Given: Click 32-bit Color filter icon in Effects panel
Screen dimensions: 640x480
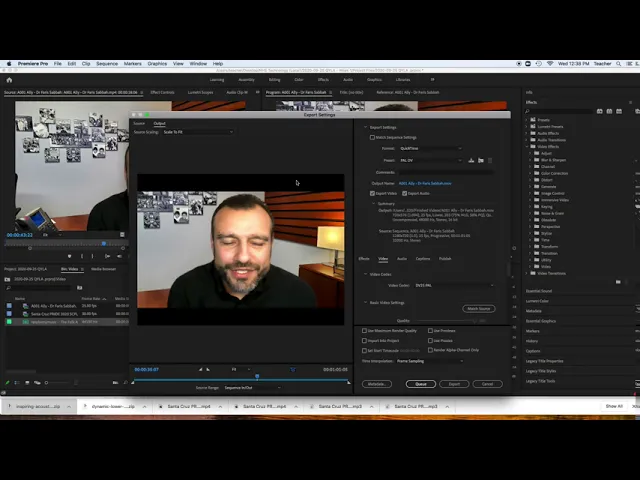Looking at the screenshot, I should [x=609, y=111].
